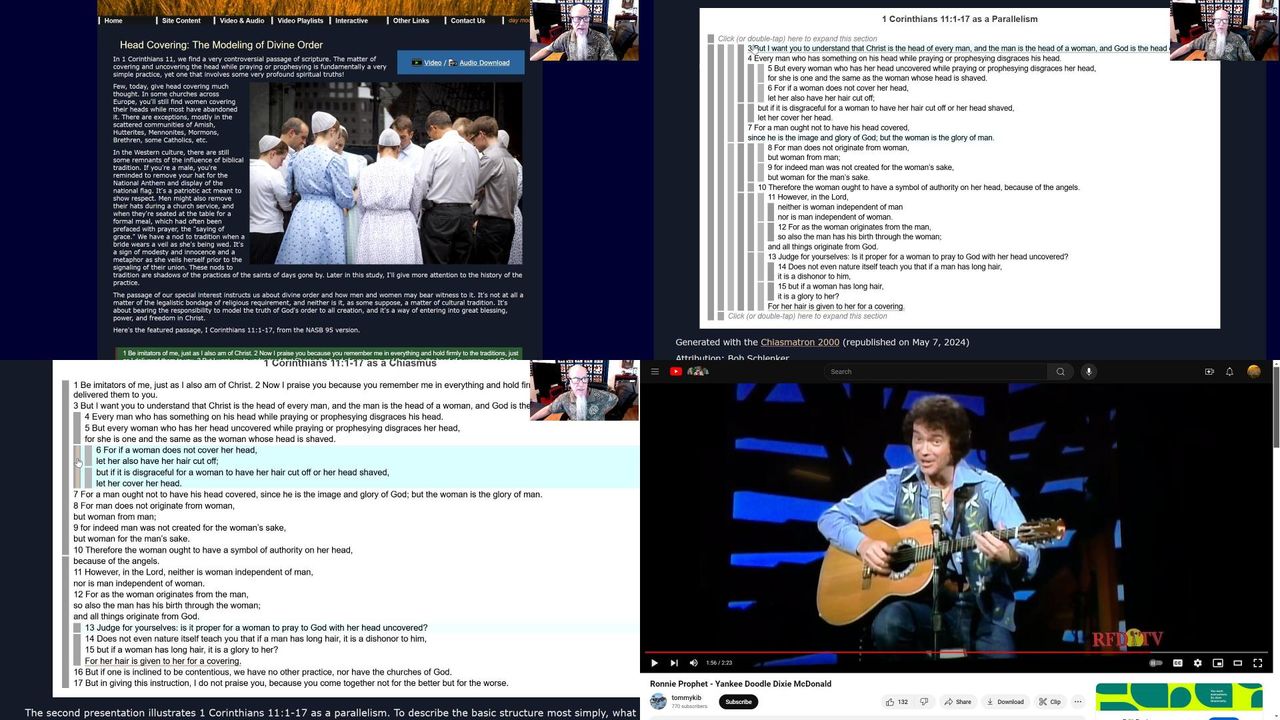Open the miniplayer view

pyautogui.click(x=1217, y=663)
